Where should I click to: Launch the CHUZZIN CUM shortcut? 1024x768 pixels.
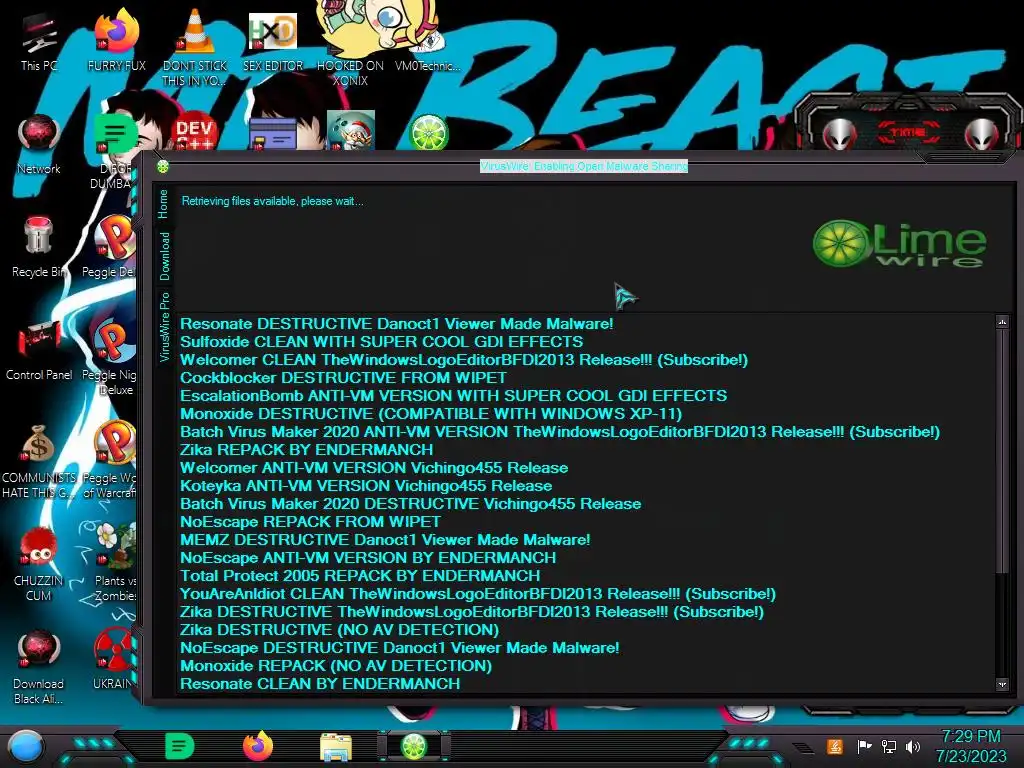click(39, 564)
